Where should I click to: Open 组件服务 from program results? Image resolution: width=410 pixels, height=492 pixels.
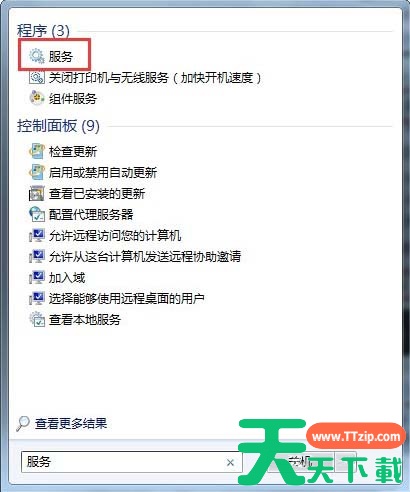[x=73, y=99]
